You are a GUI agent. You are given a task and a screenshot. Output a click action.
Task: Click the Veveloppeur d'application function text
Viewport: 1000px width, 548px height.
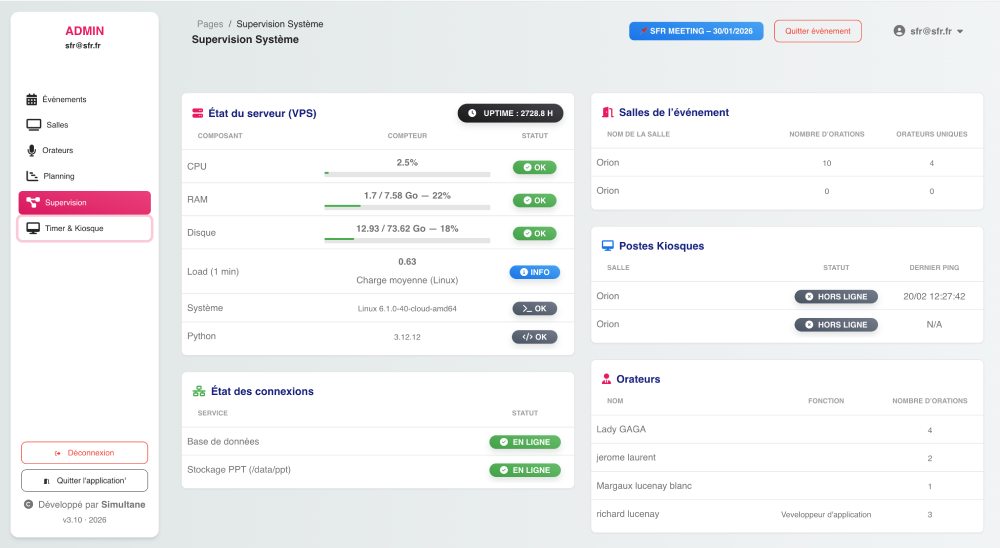tap(826, 515)
